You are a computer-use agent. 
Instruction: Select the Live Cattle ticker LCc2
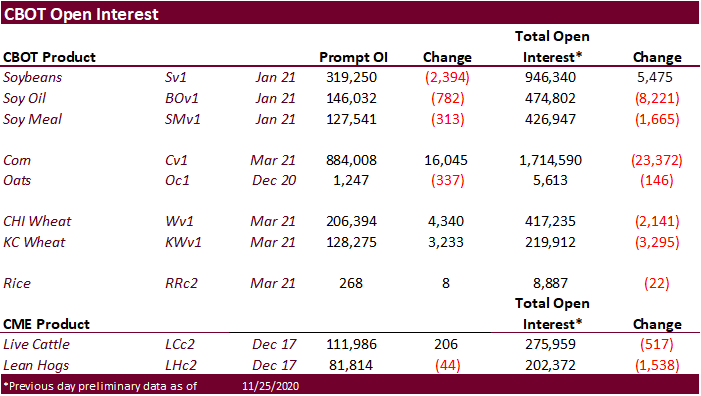[x=180, y=345]
